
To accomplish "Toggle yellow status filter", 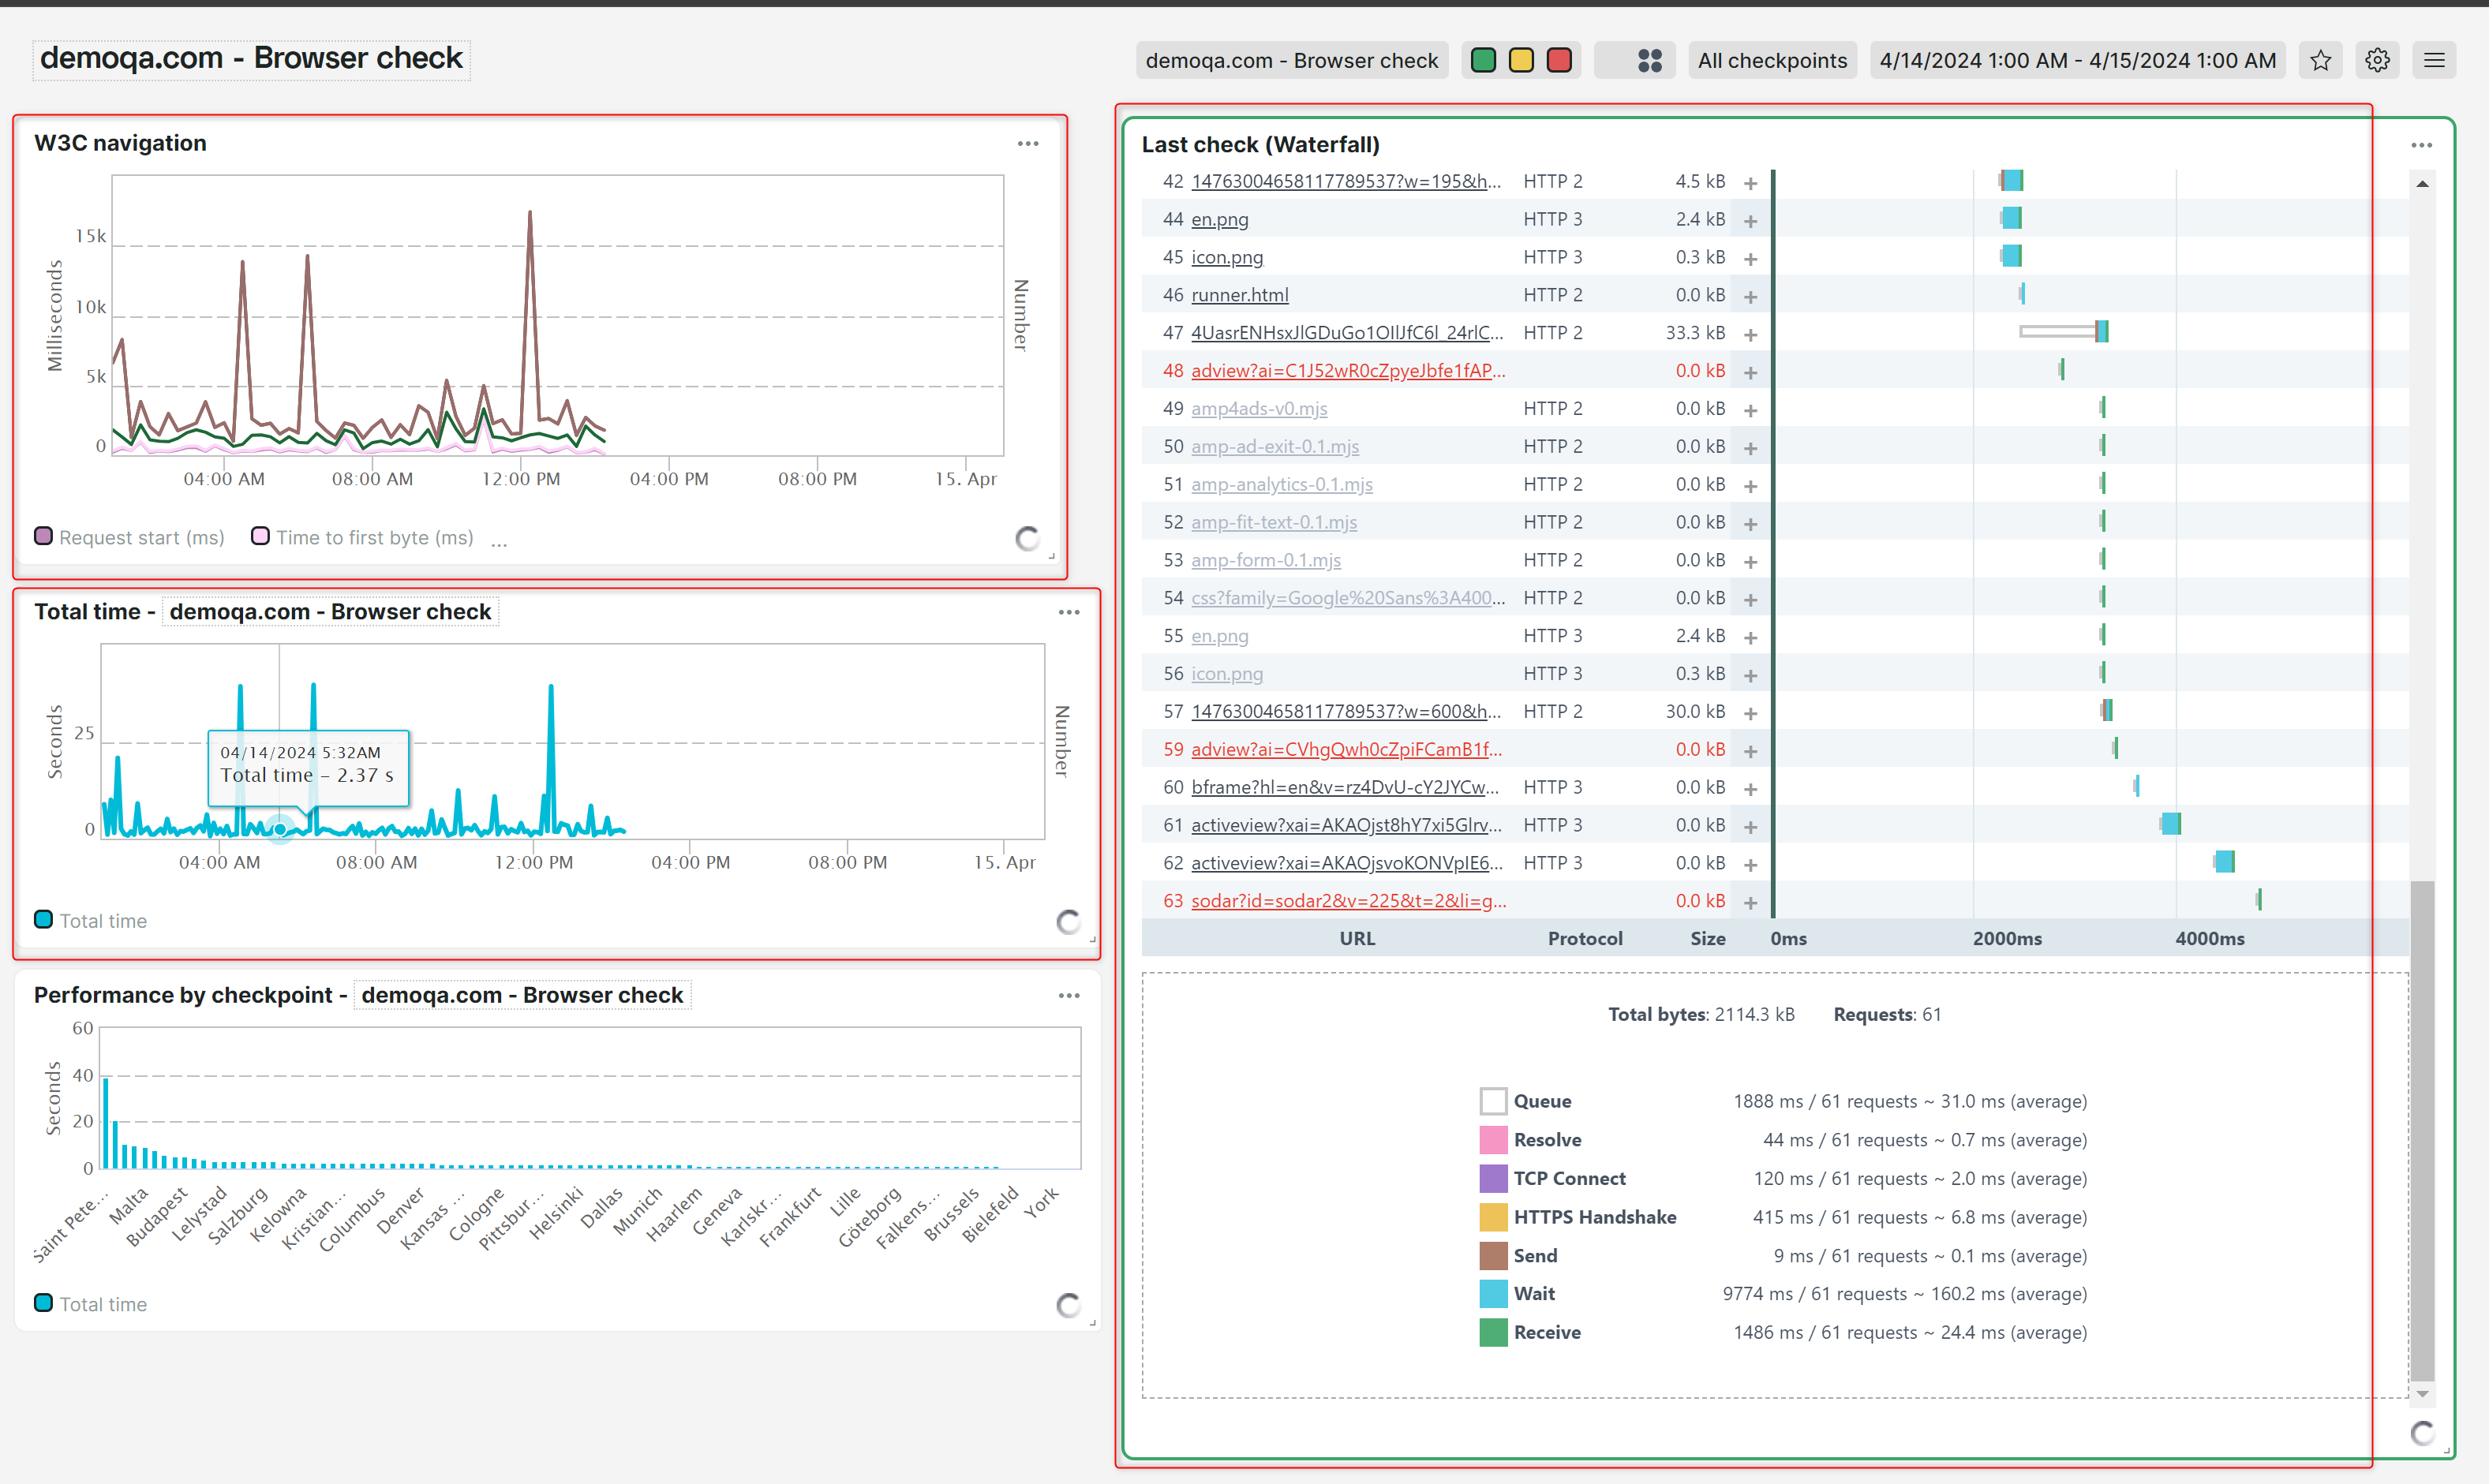I will (1520, 61).
